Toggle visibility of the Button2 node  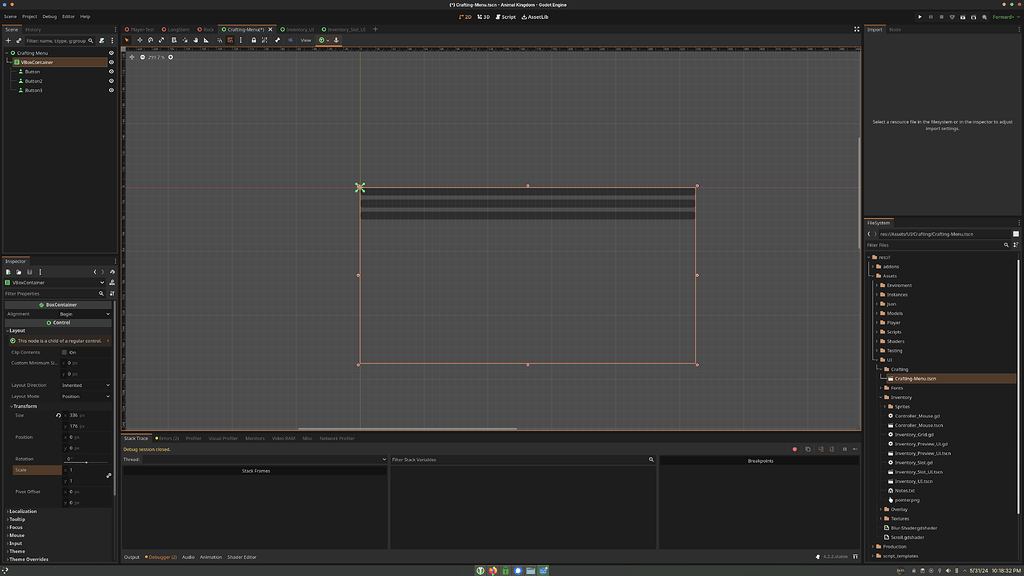point(111,81)
